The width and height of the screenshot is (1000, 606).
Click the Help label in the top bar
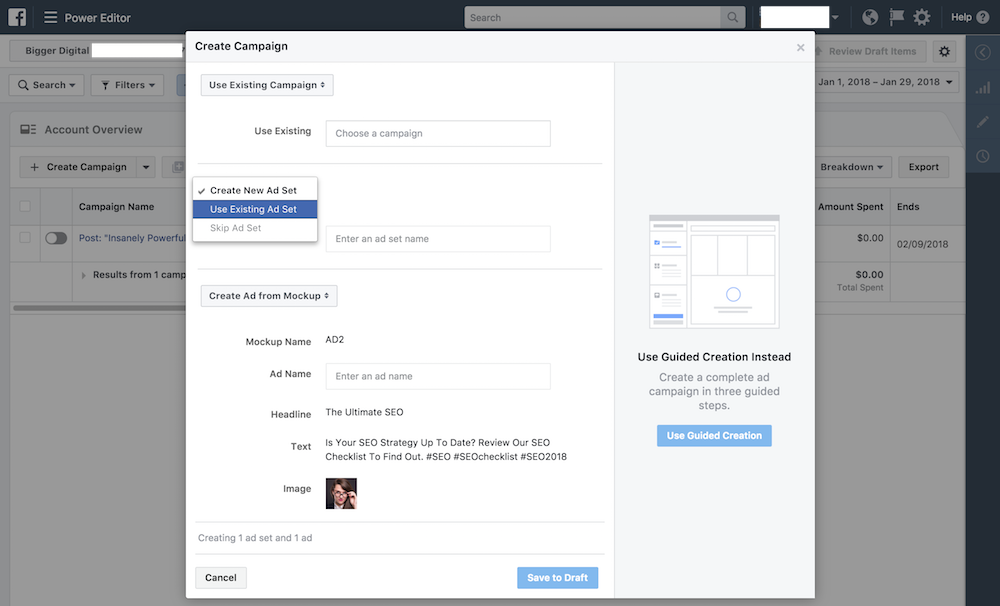[961, 17]
